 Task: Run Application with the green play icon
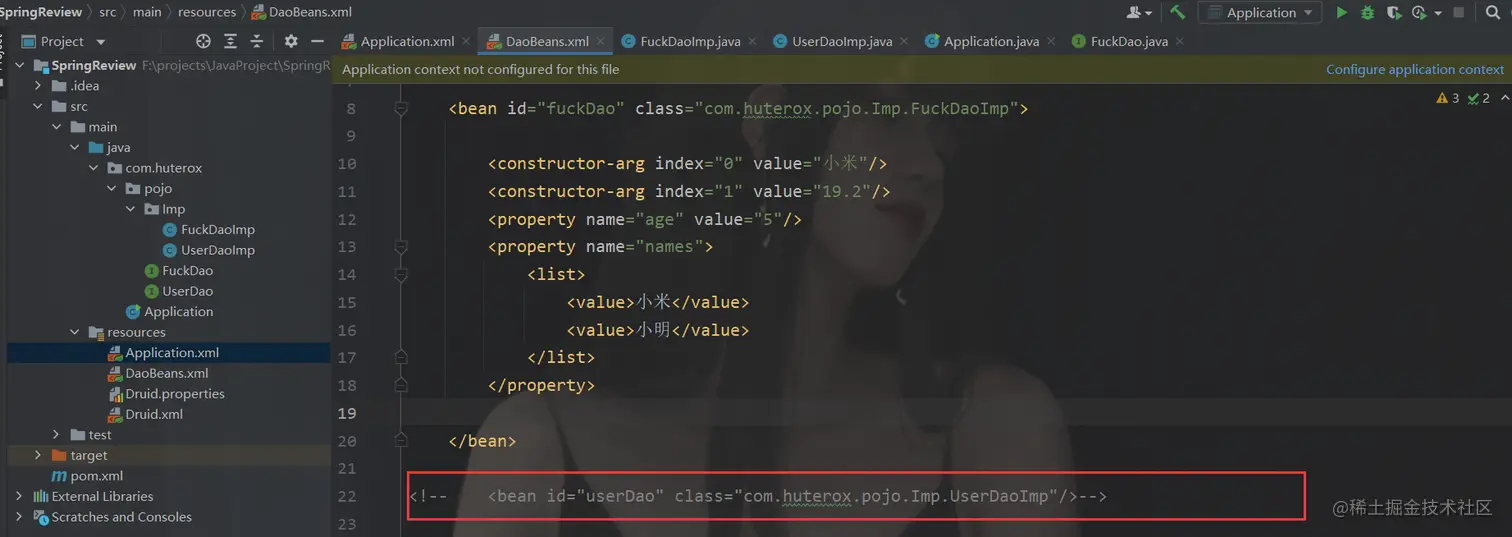[1341, 12]
